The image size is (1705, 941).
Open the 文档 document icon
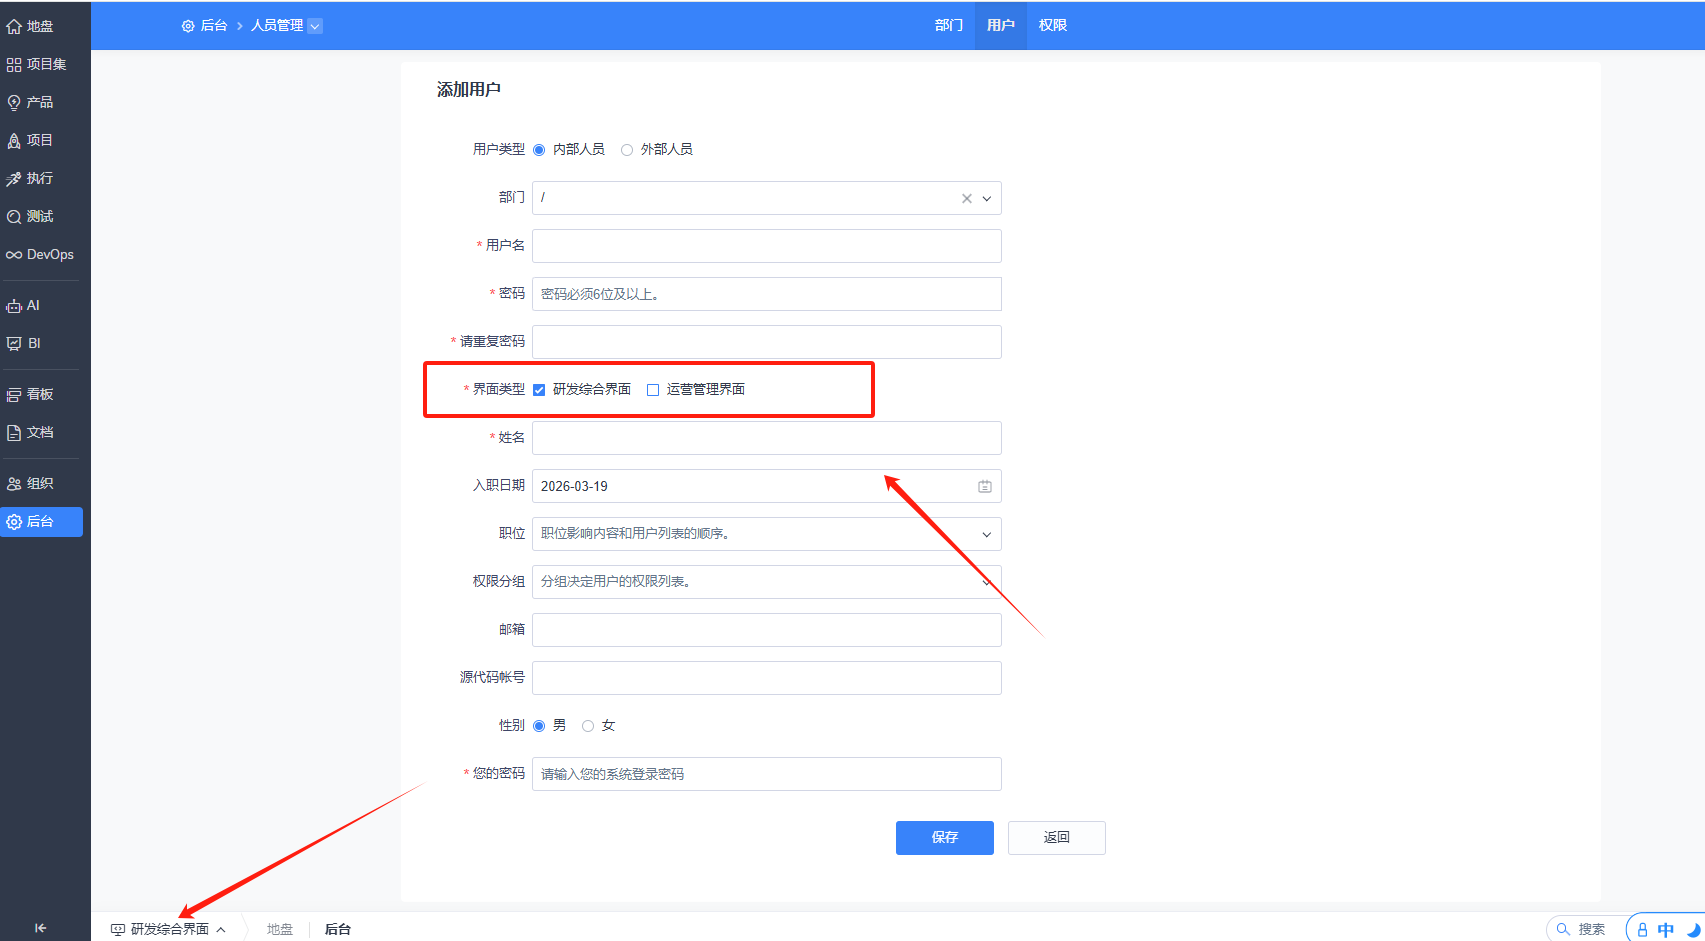(14, 433)
